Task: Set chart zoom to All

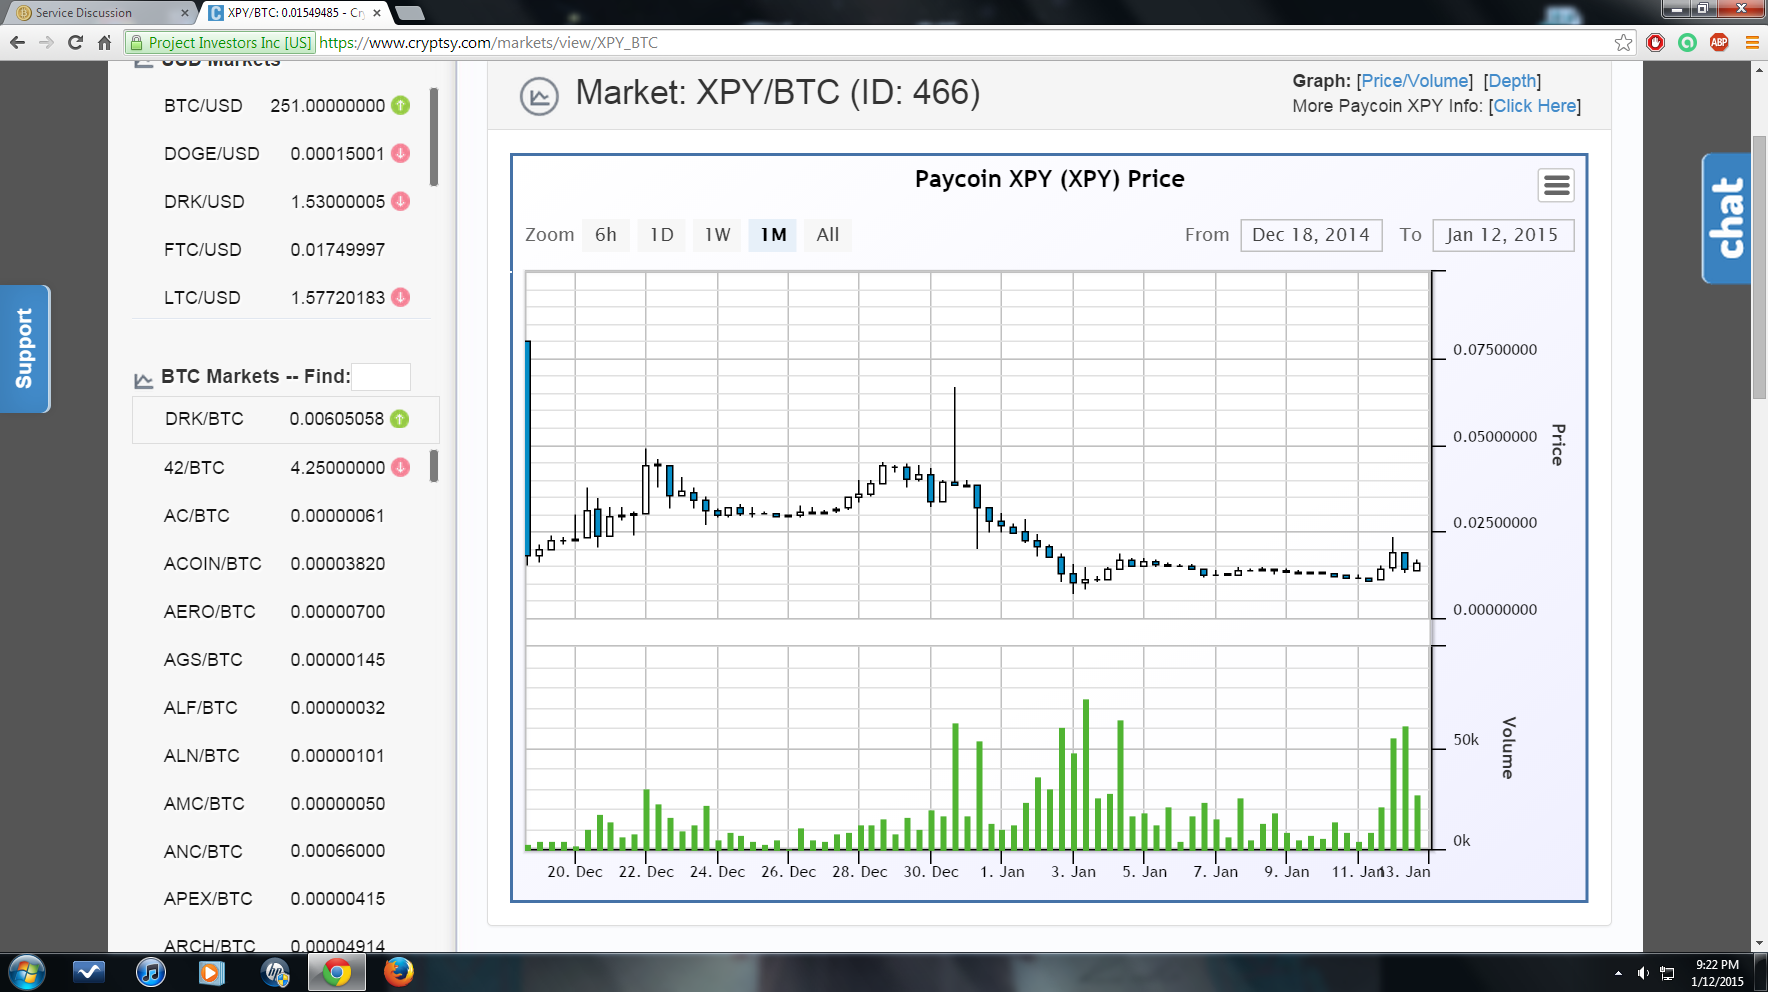Action: click(x=828, y=235)
